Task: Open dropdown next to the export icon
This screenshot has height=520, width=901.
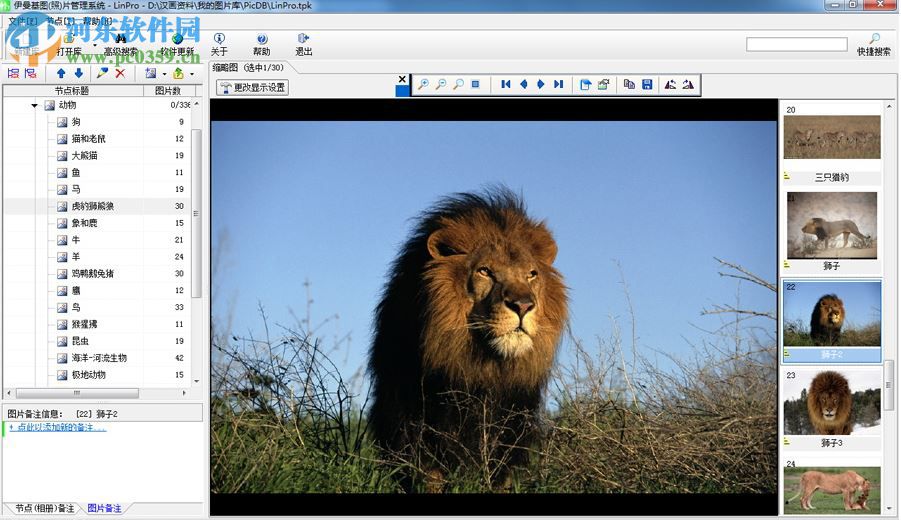Action: 192,73
